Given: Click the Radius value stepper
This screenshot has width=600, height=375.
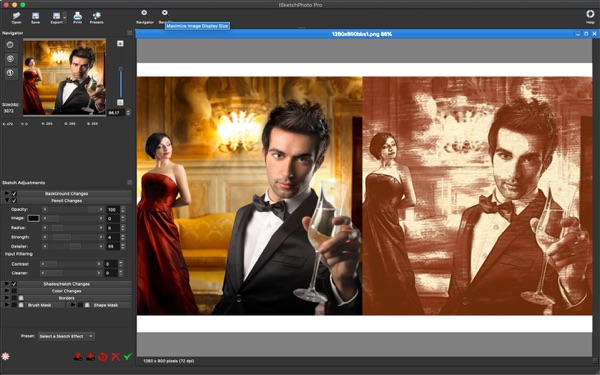Looking at the screenshot, I should click(122, 228).
